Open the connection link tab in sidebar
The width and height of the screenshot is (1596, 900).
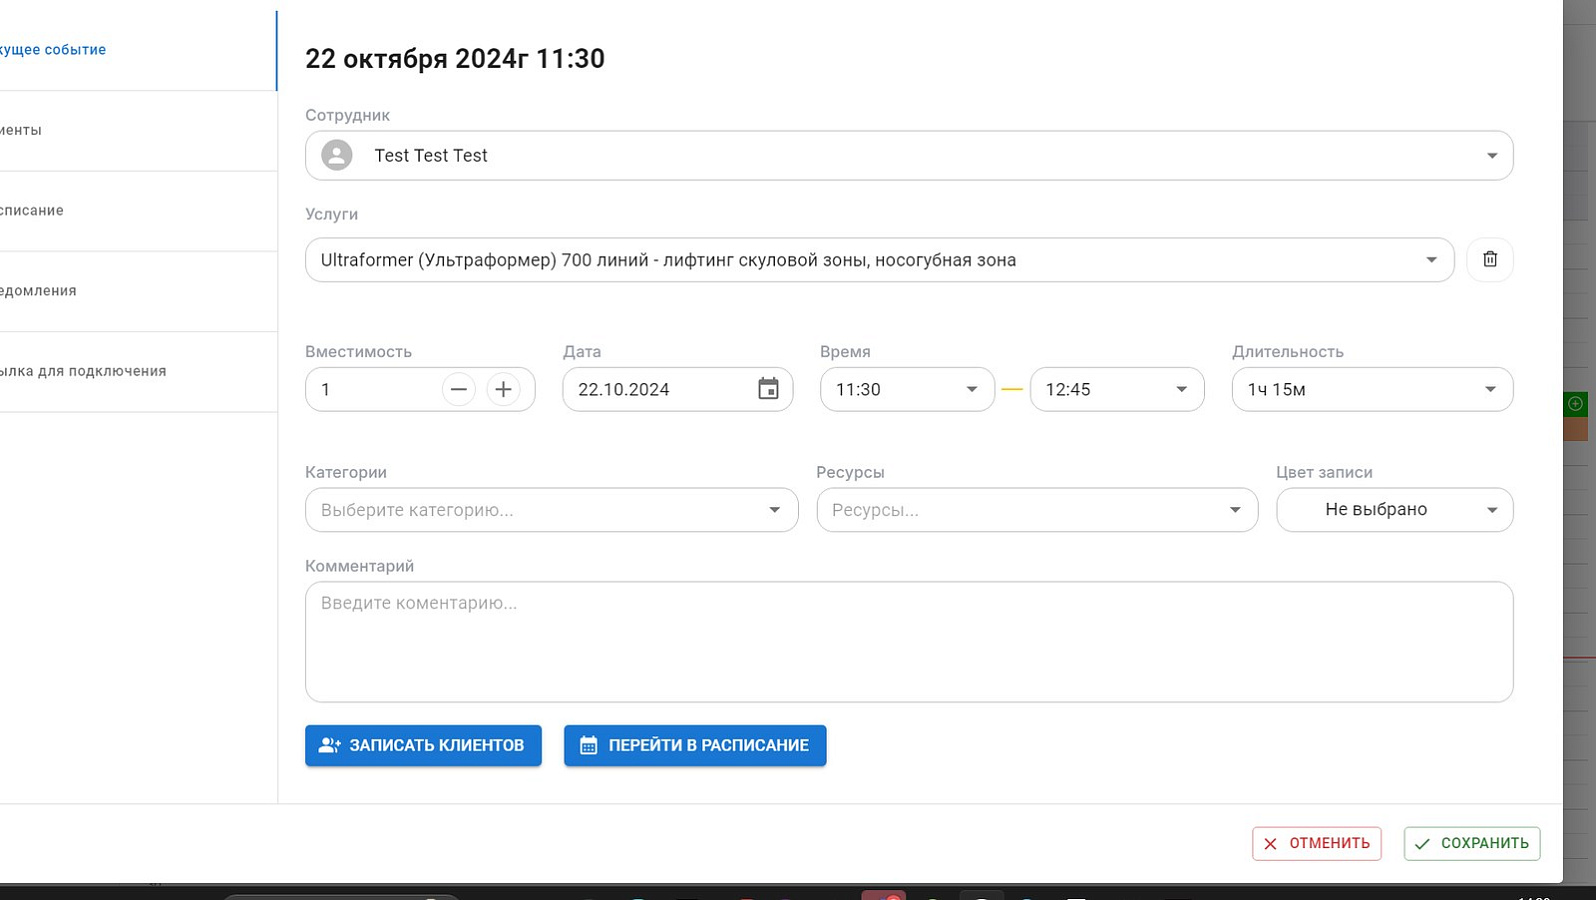138,371
